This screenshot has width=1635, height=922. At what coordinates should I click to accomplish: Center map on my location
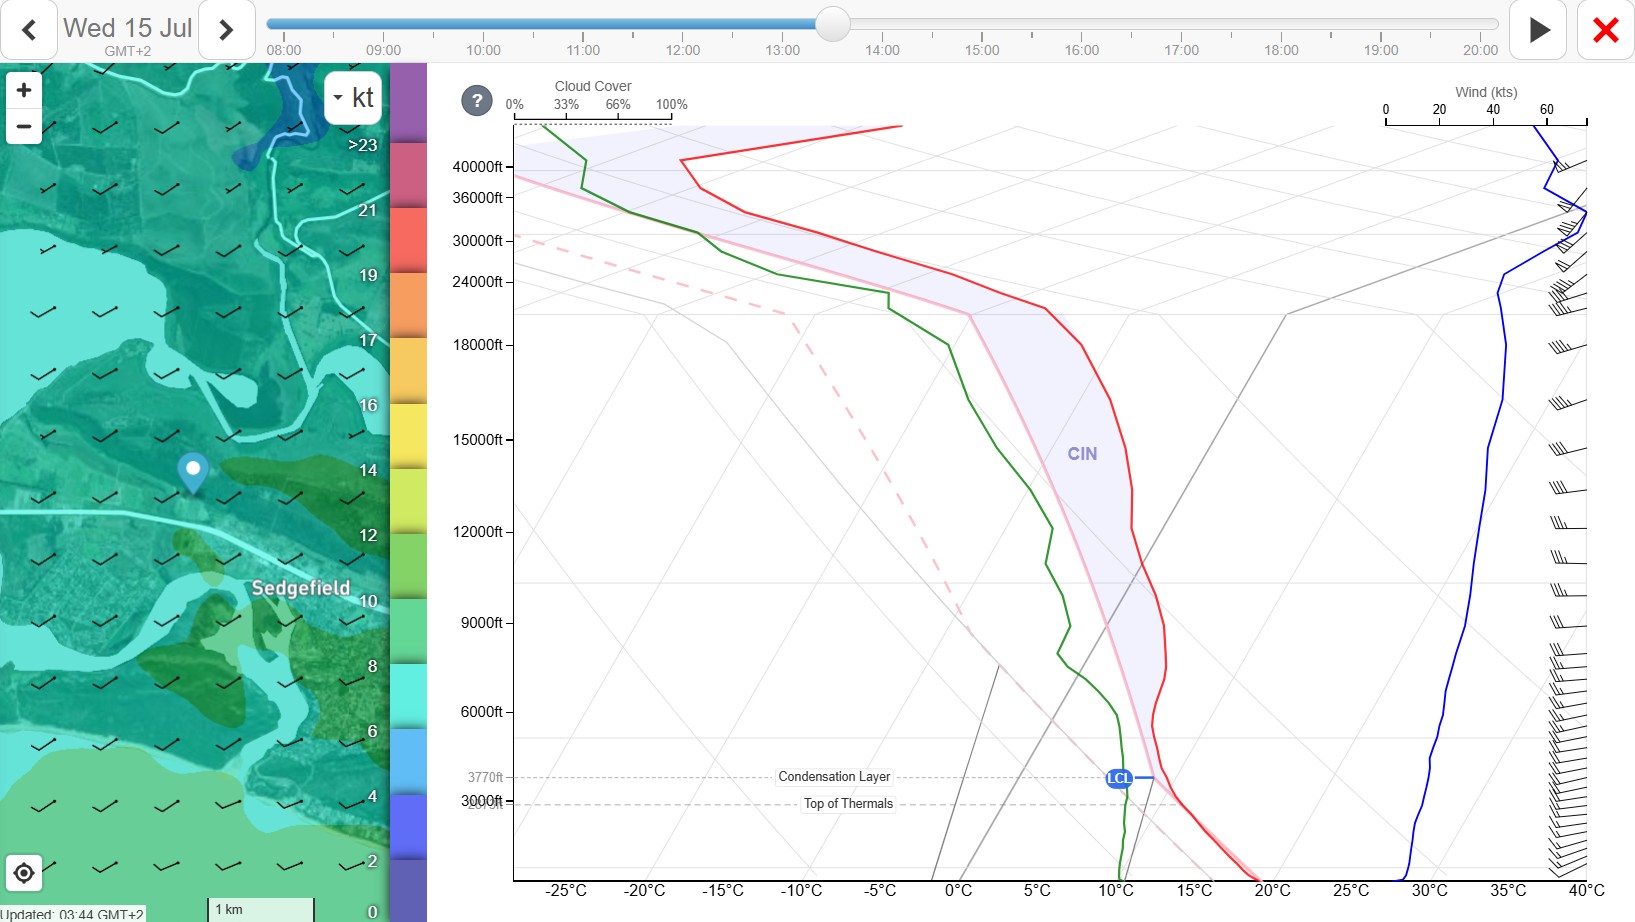point(24,873)
